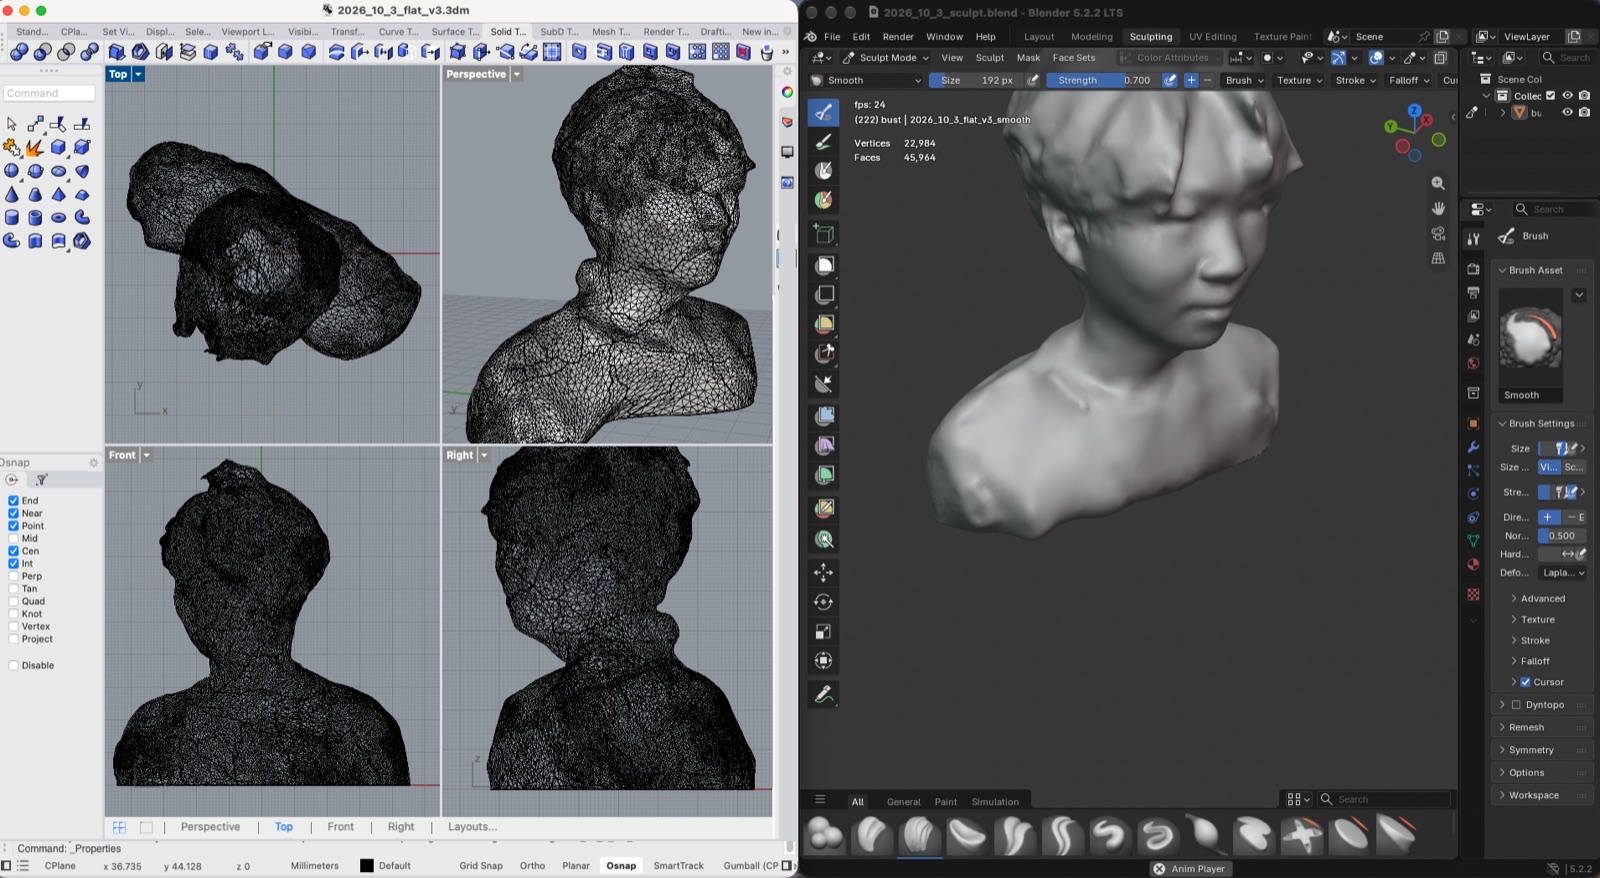The width and height of the screenshot is (1600, 878).
Task: Toggle the Cursor checkbox in Brush Settings
Action: [1526, 682]
